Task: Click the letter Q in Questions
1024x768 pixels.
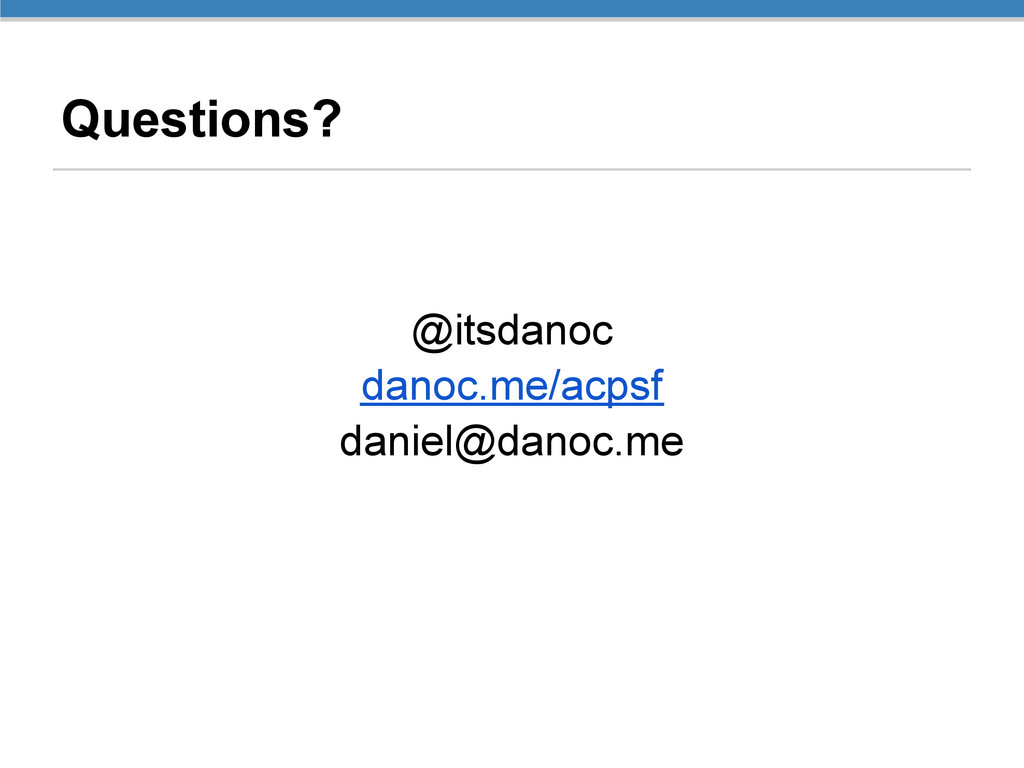Action: pyautogui.click(x=80, y=120)
